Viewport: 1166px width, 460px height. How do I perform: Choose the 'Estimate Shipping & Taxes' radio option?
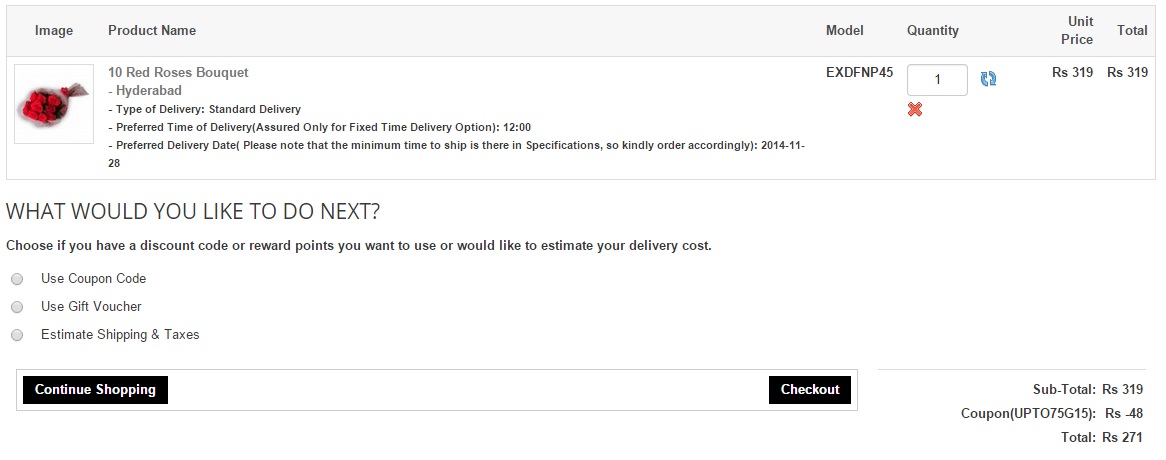17,335
